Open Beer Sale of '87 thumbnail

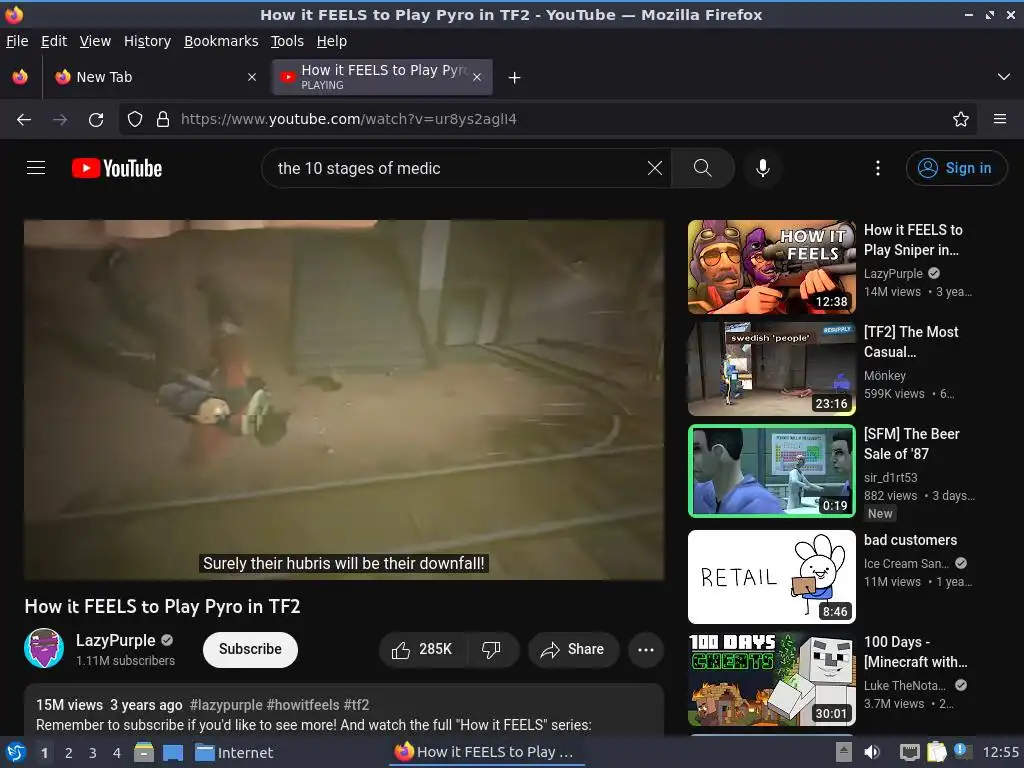pyautogui.click(x=771, y=471)
